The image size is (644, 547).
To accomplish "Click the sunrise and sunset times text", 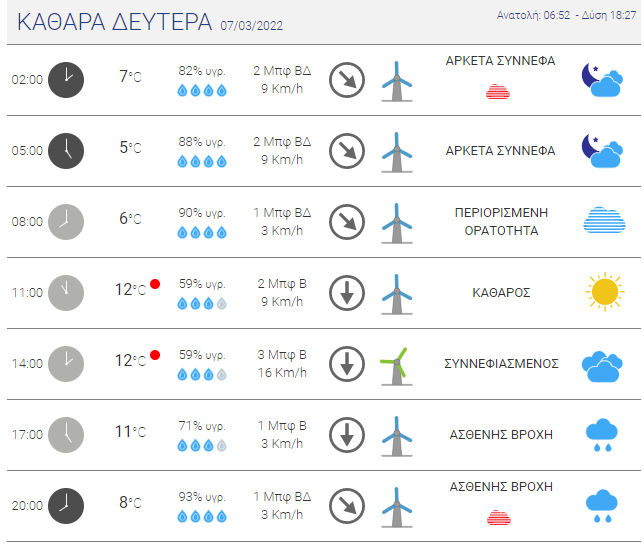I will (x=566, y=16).
